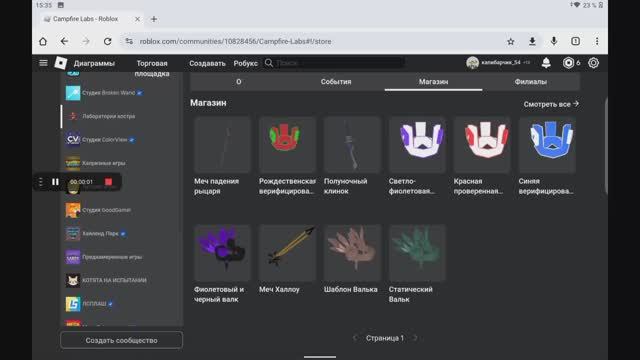The width and height of the screenshot is (640, 360).
Task: Select КОТЯТА НА ИСПЫТАНИИ community
Action: 106,280
